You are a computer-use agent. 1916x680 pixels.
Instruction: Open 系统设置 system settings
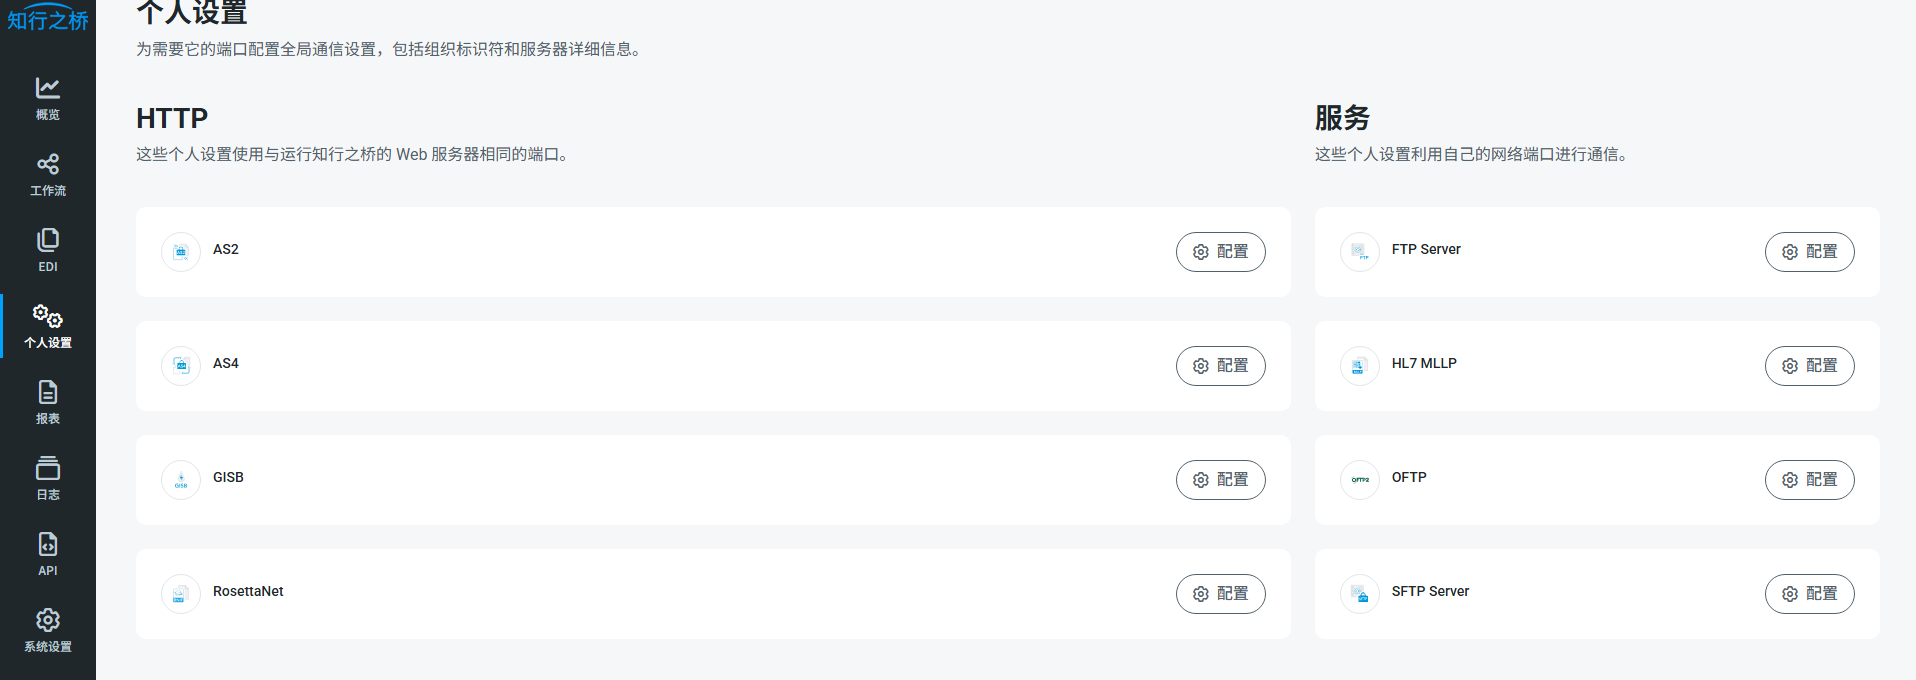(x=48, y=631)
